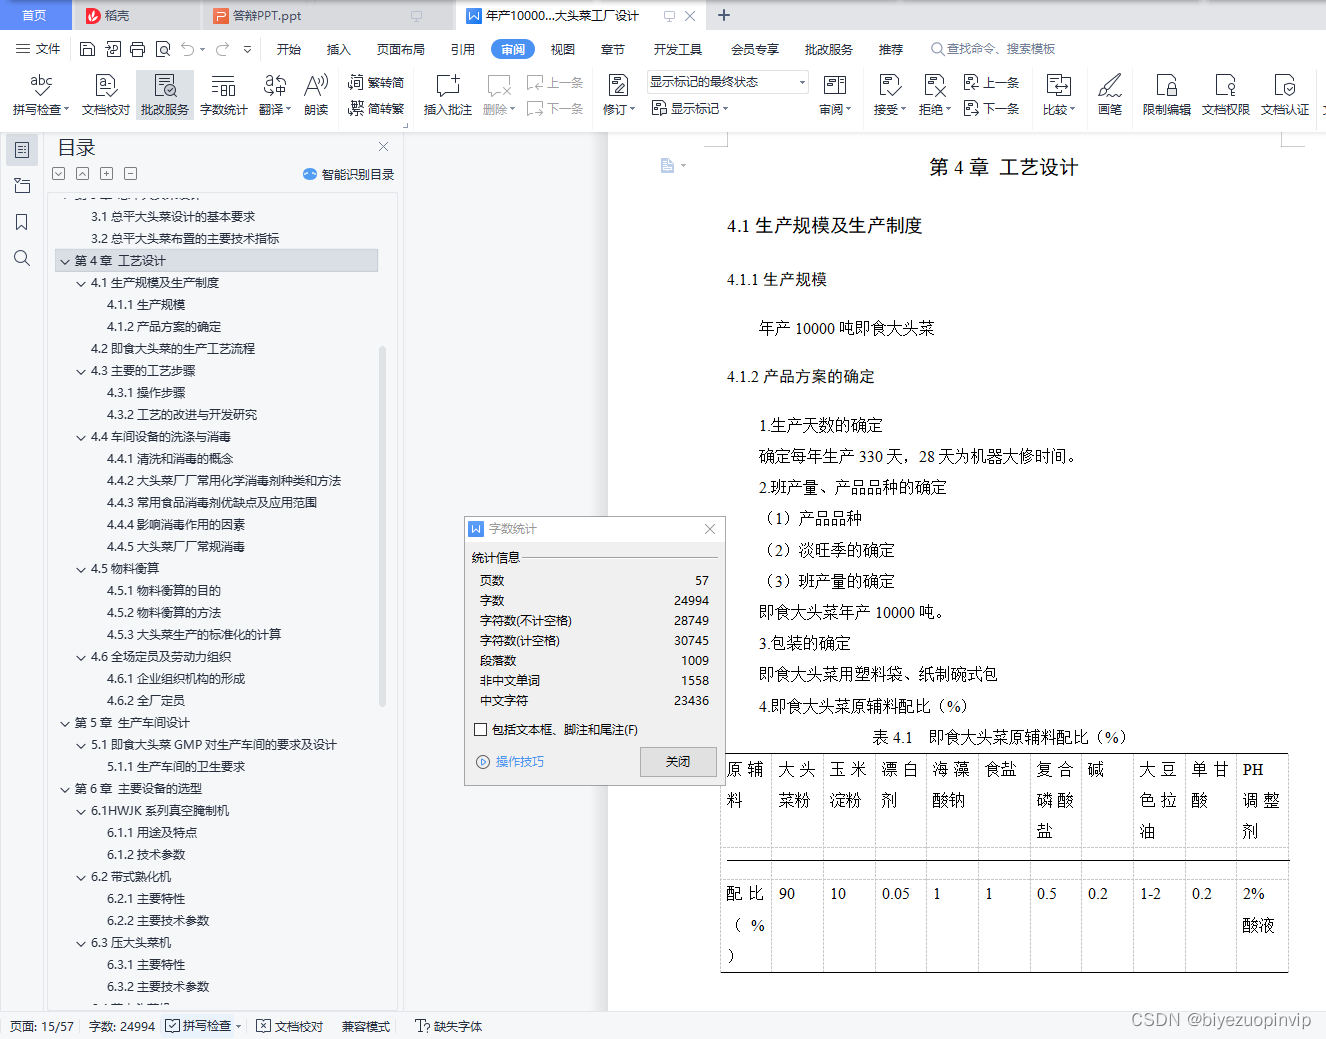The width and height of the screenshot is (1326, 1039).
Task: Open the spell check (拼写检查) tool
Action: 41,95
